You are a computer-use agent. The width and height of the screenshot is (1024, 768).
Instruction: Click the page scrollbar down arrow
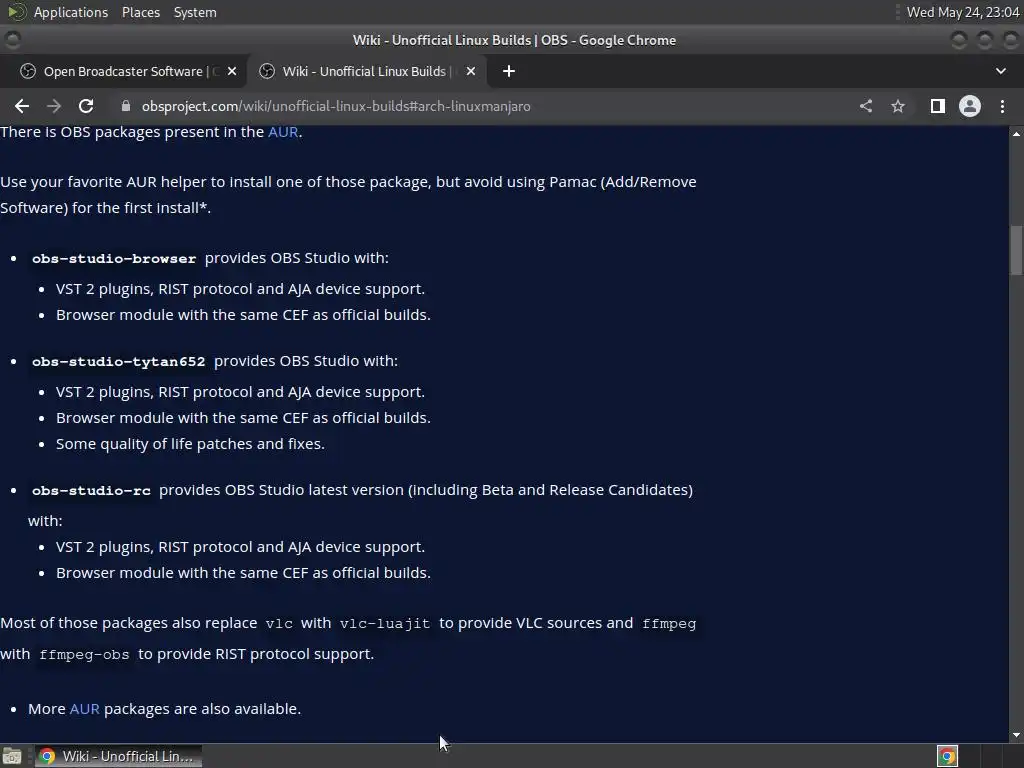pos(1016,735)
